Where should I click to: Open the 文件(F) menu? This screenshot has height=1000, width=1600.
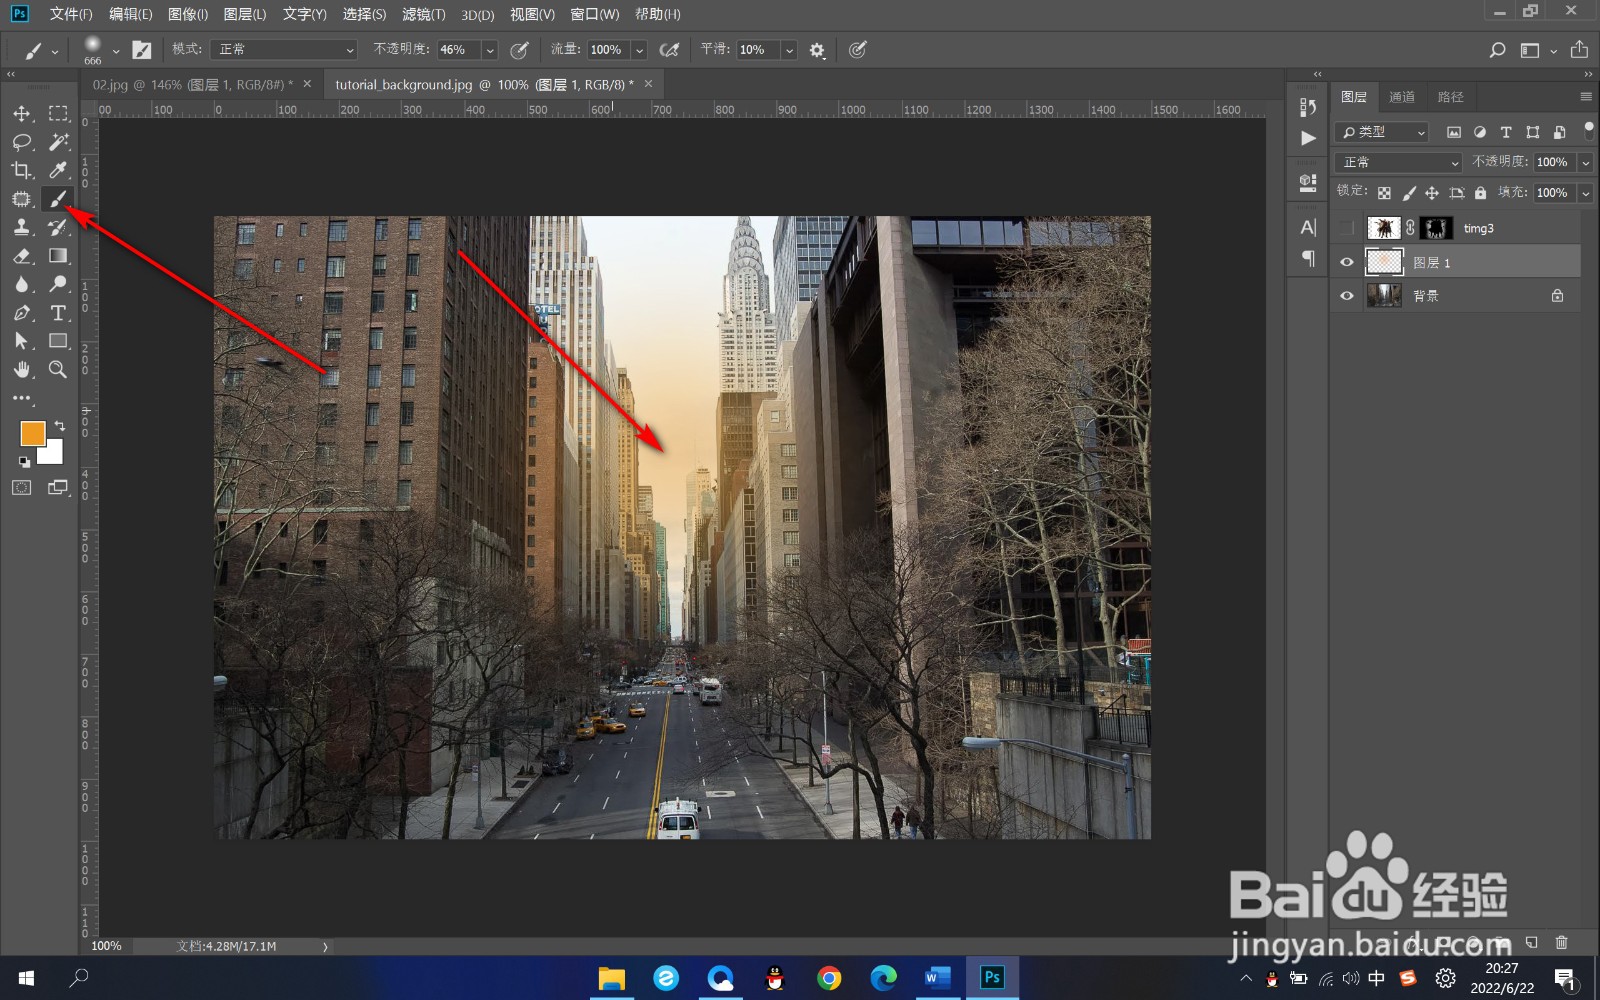pos(71,14)
